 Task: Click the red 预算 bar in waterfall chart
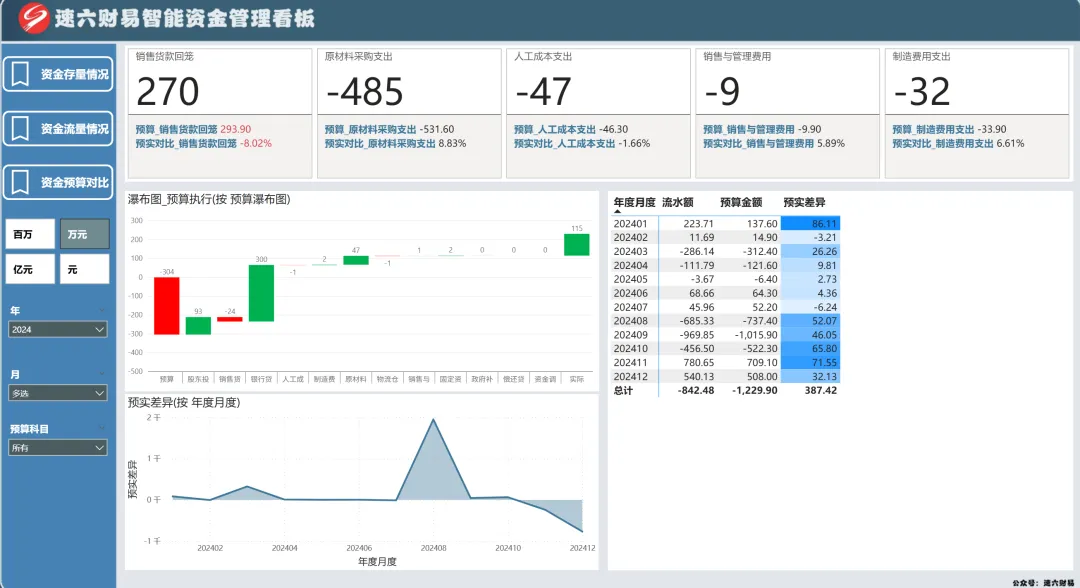click(x=167, y=305)
